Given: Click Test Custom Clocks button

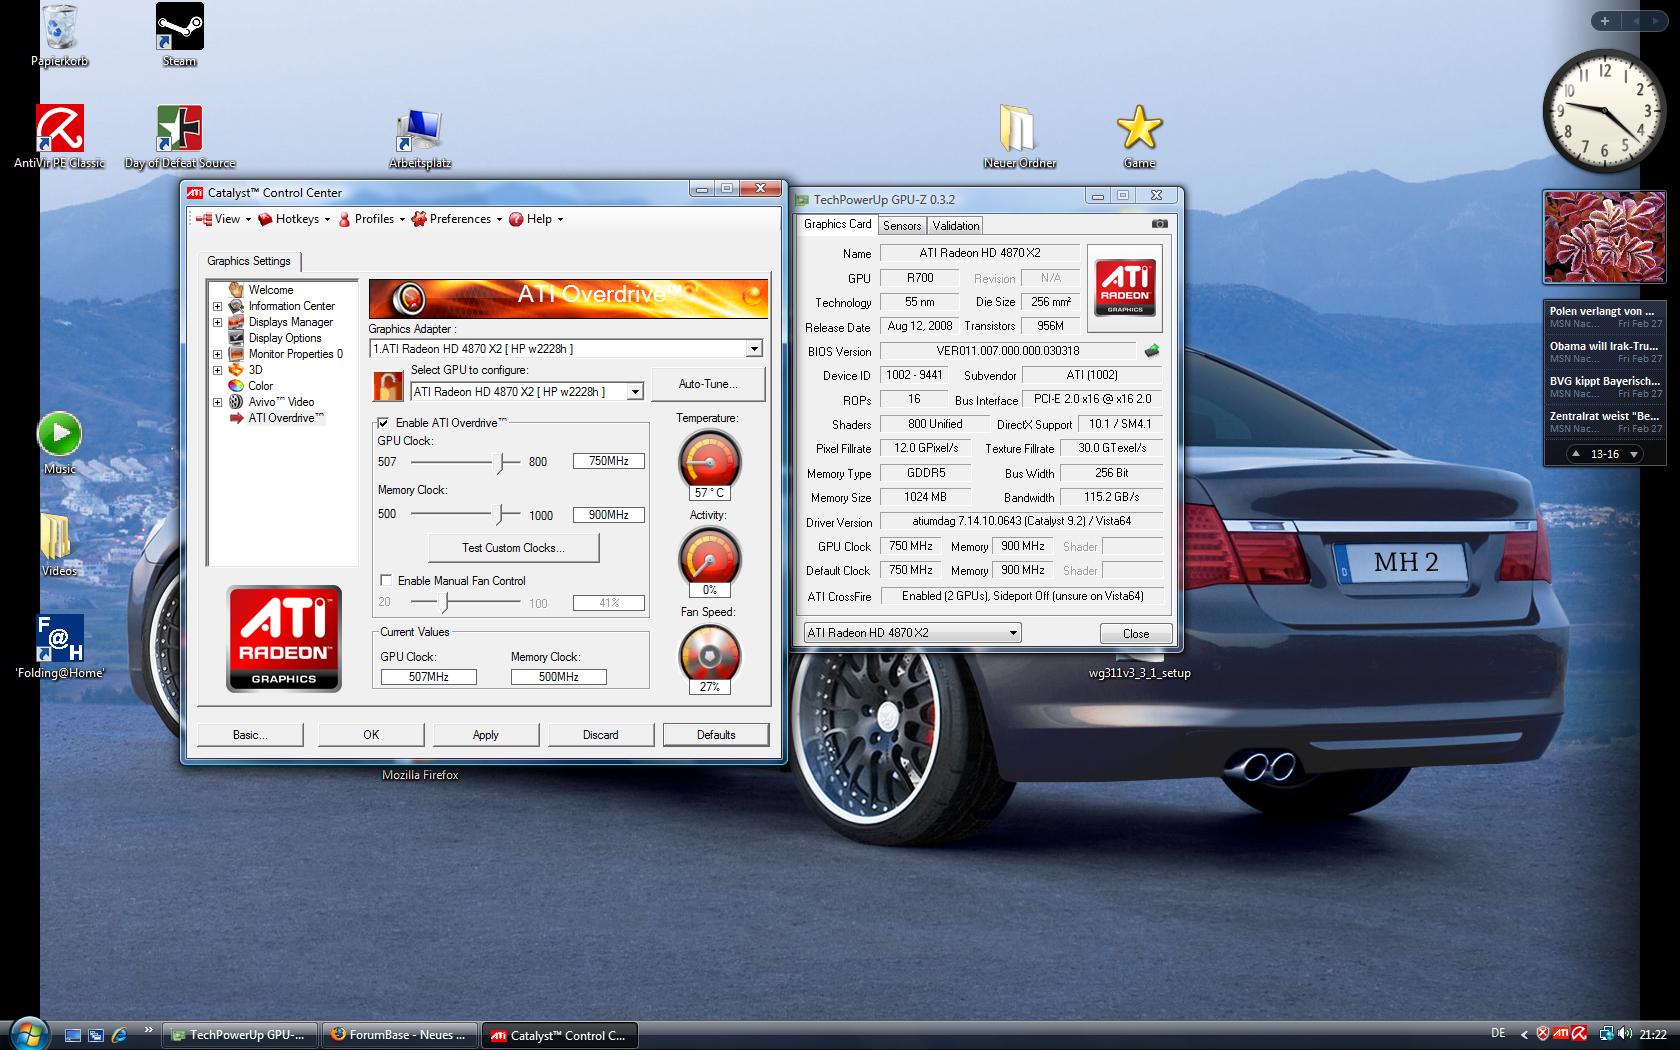Looking at the screenshot, I should point(514,548).
